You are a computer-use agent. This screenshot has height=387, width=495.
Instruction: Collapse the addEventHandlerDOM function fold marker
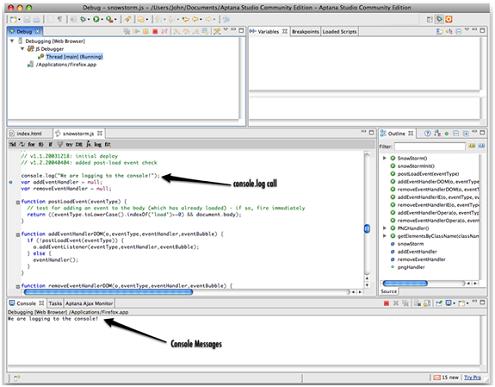[x=18, y=235]
